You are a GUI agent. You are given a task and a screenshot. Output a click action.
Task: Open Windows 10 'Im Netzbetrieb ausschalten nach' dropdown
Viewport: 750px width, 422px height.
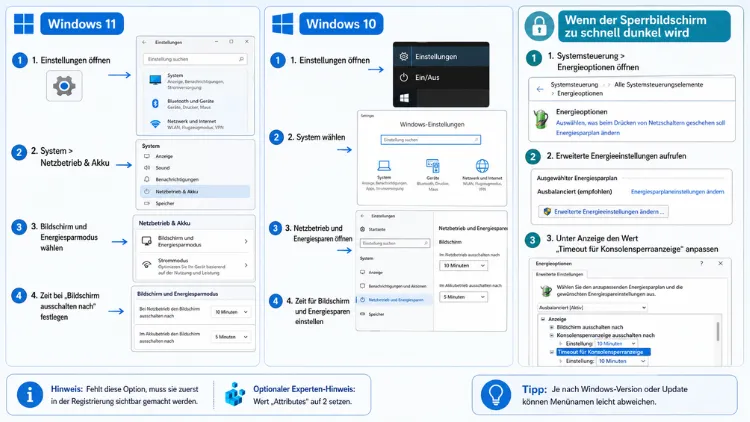coord(463,266)
